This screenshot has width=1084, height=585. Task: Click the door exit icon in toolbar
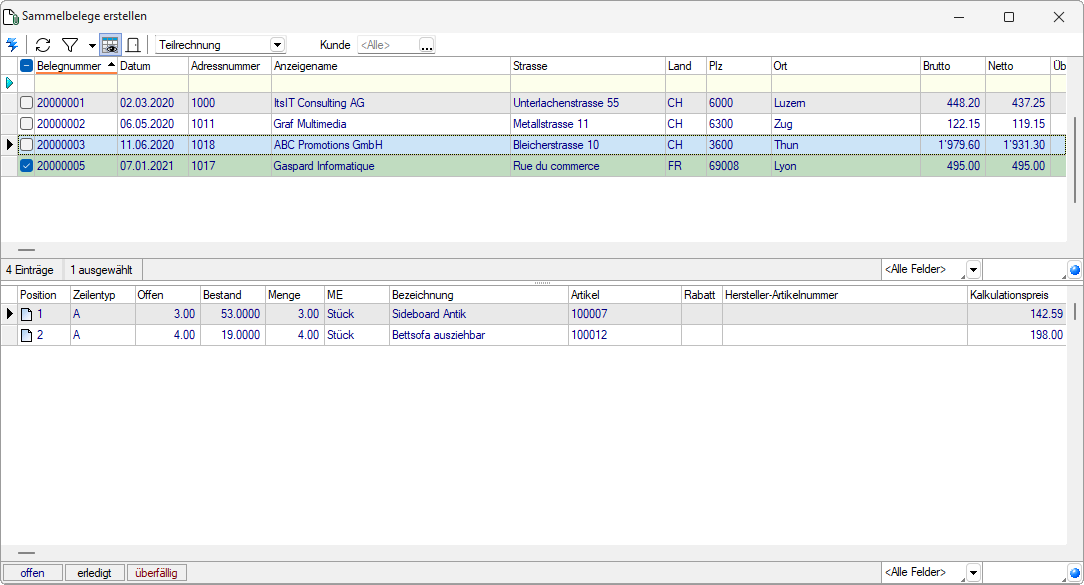point(132,45)
